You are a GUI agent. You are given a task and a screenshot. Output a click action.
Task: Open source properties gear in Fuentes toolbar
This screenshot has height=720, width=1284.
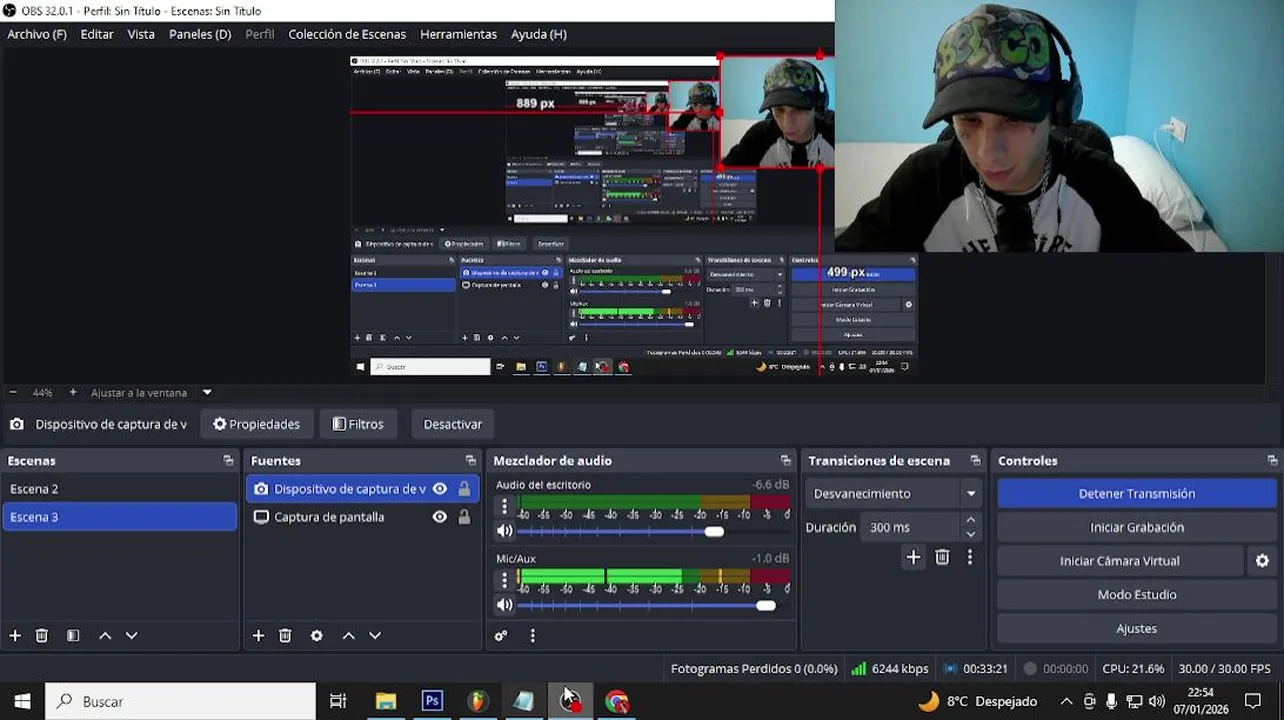[317, 635]
